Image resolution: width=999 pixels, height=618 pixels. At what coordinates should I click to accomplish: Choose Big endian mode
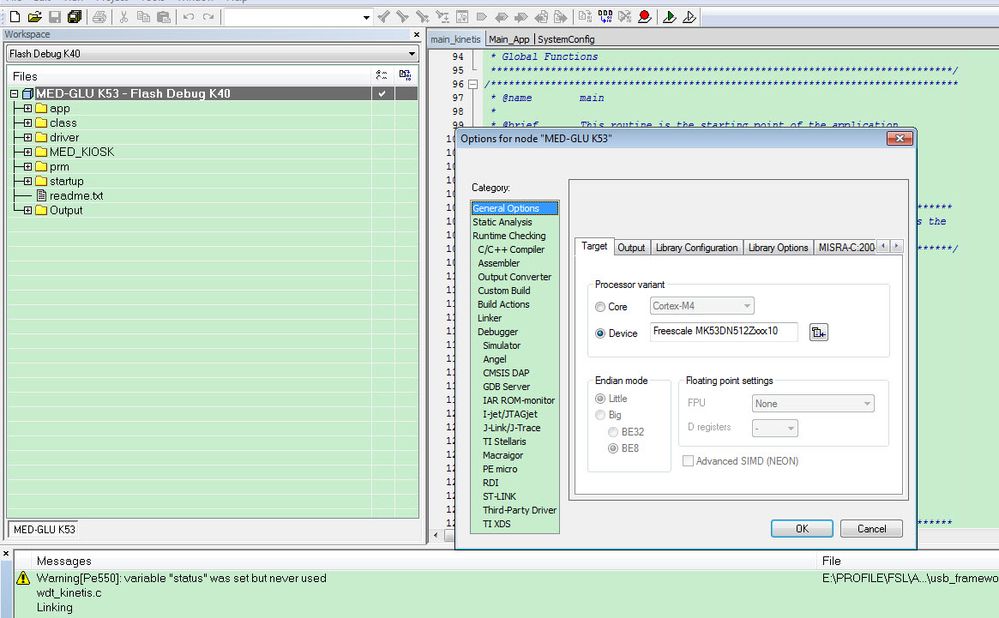(x=600, y=415)
